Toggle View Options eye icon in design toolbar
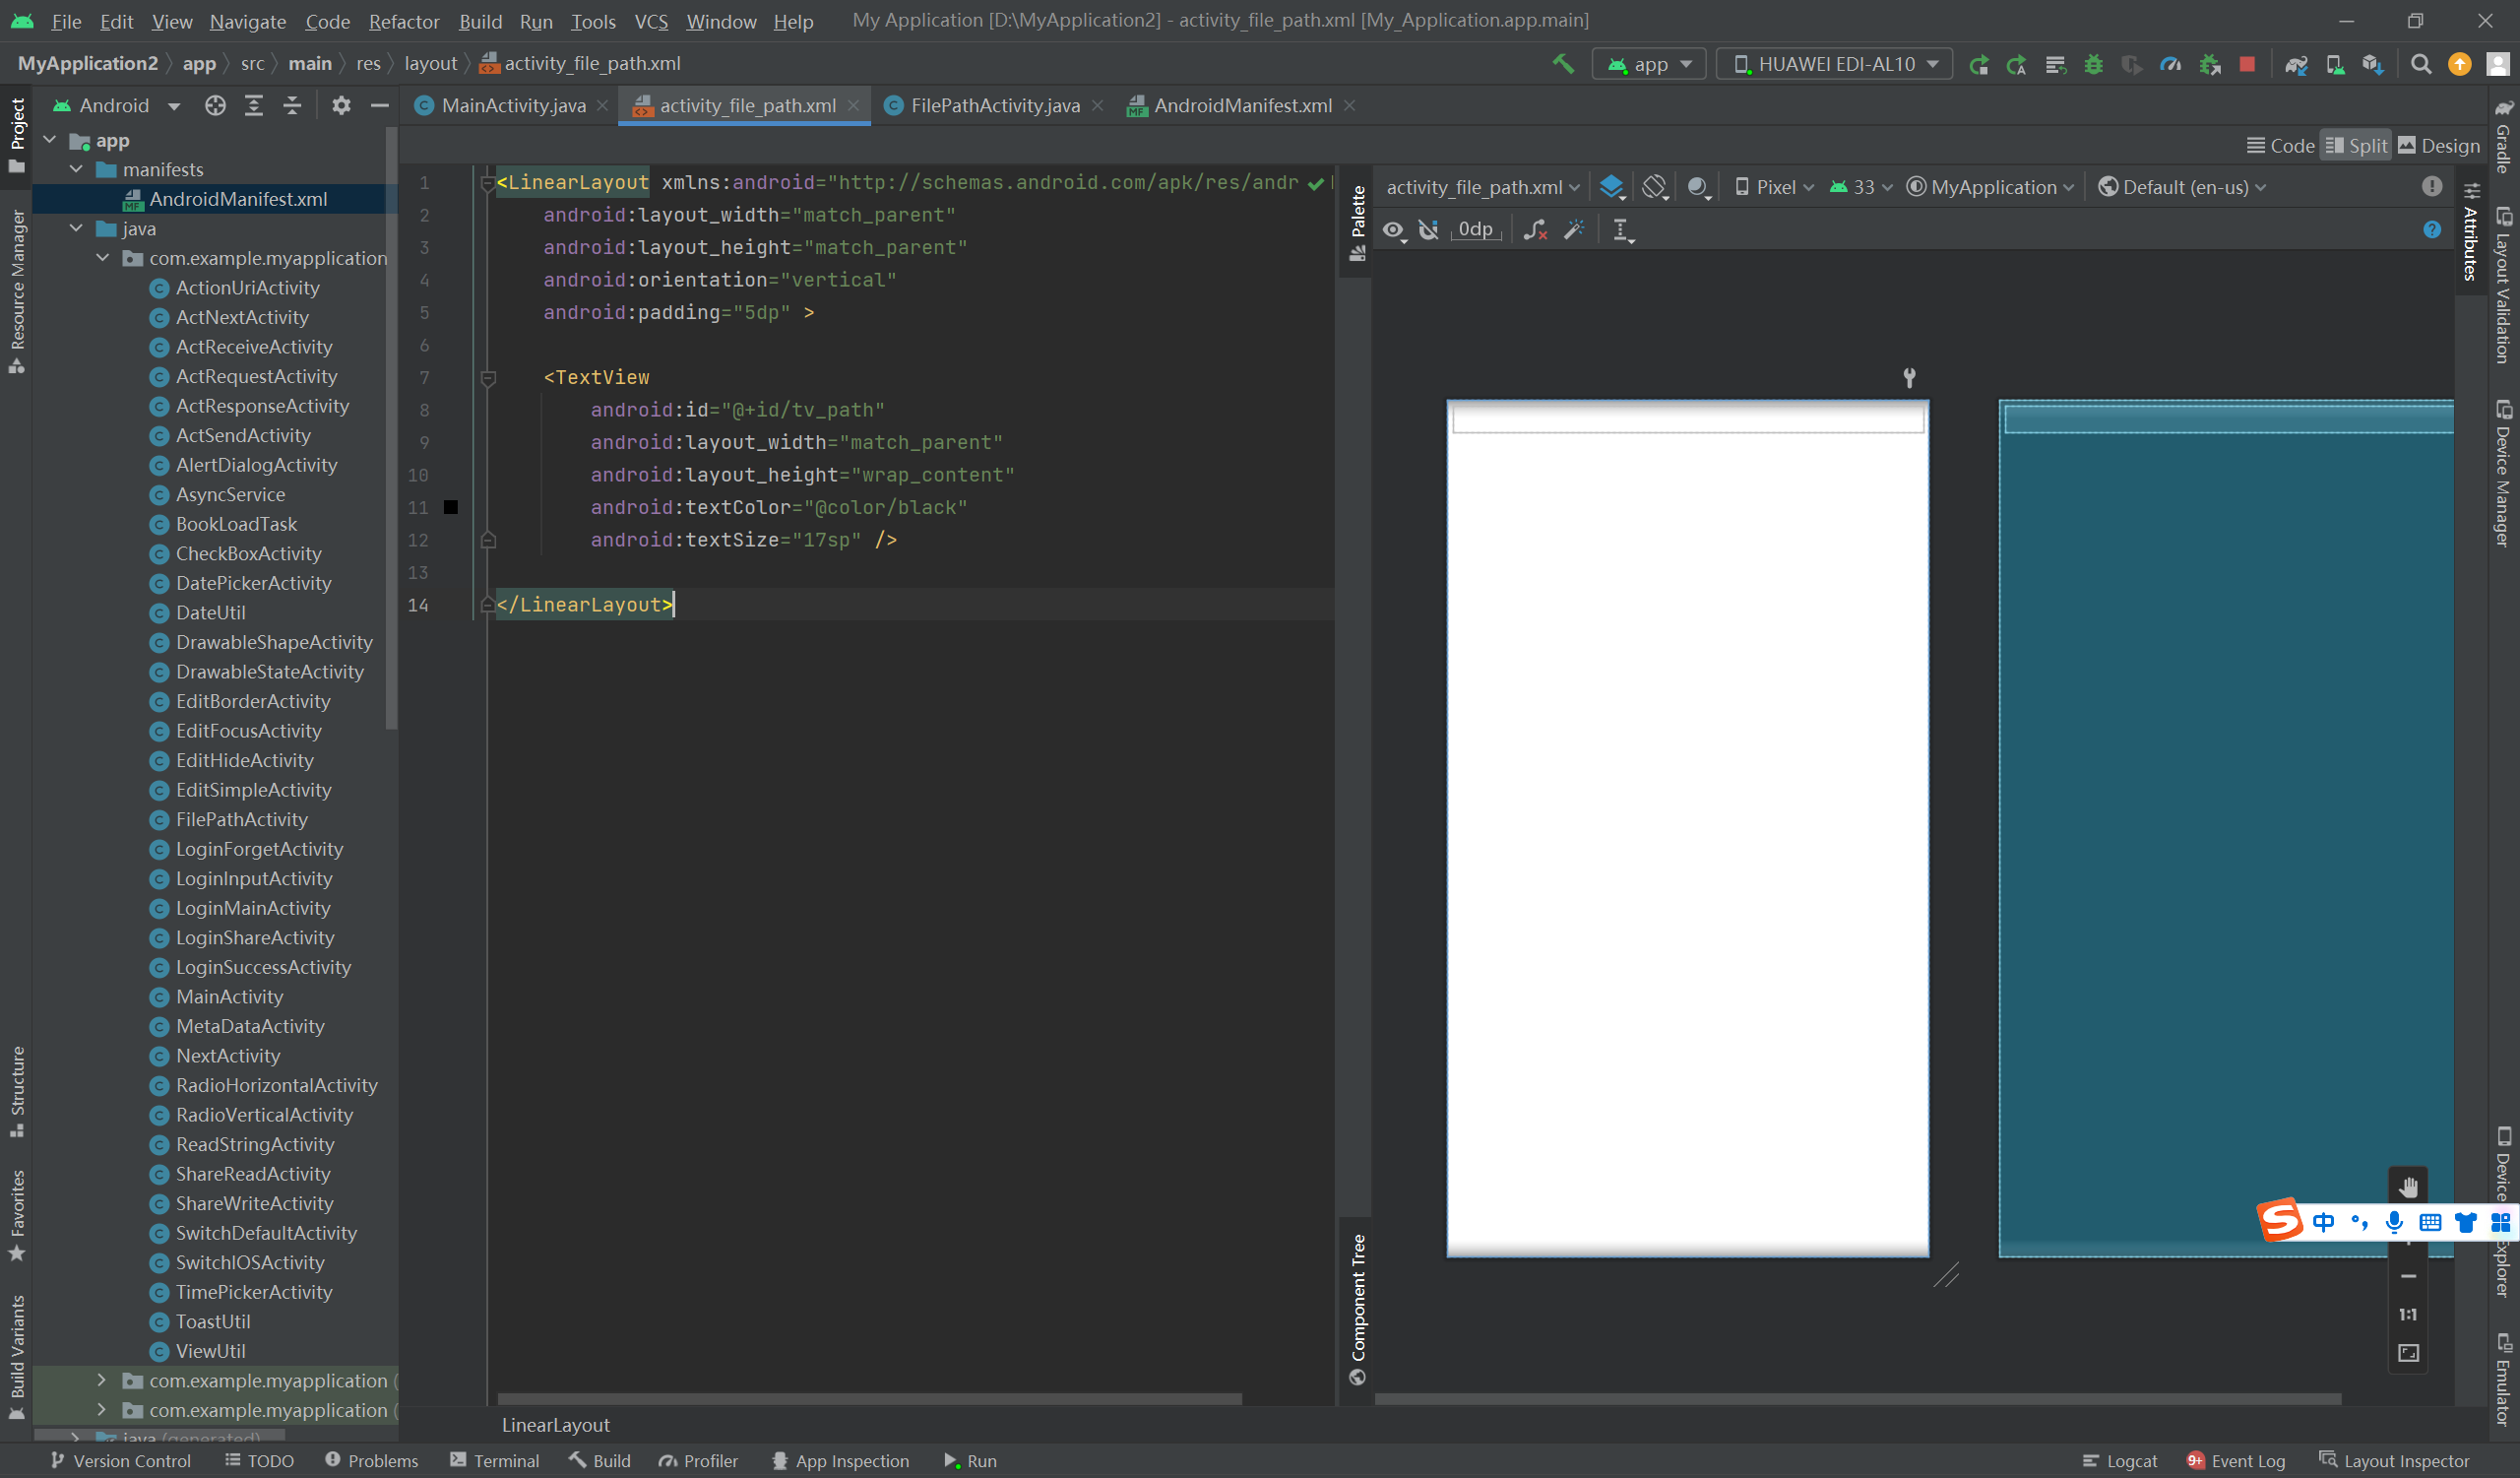 1394,230
